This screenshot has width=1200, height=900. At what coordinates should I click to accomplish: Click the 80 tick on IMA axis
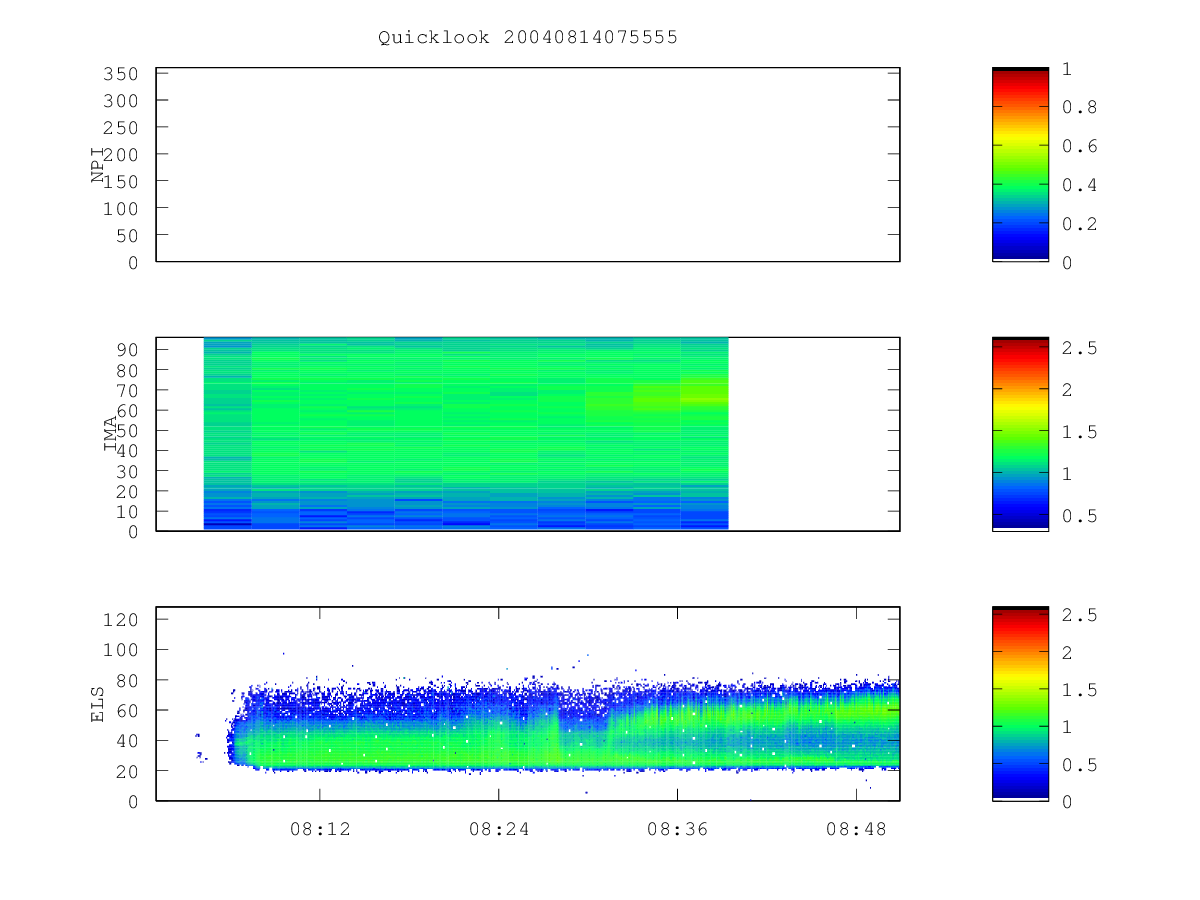coord(128,369)
